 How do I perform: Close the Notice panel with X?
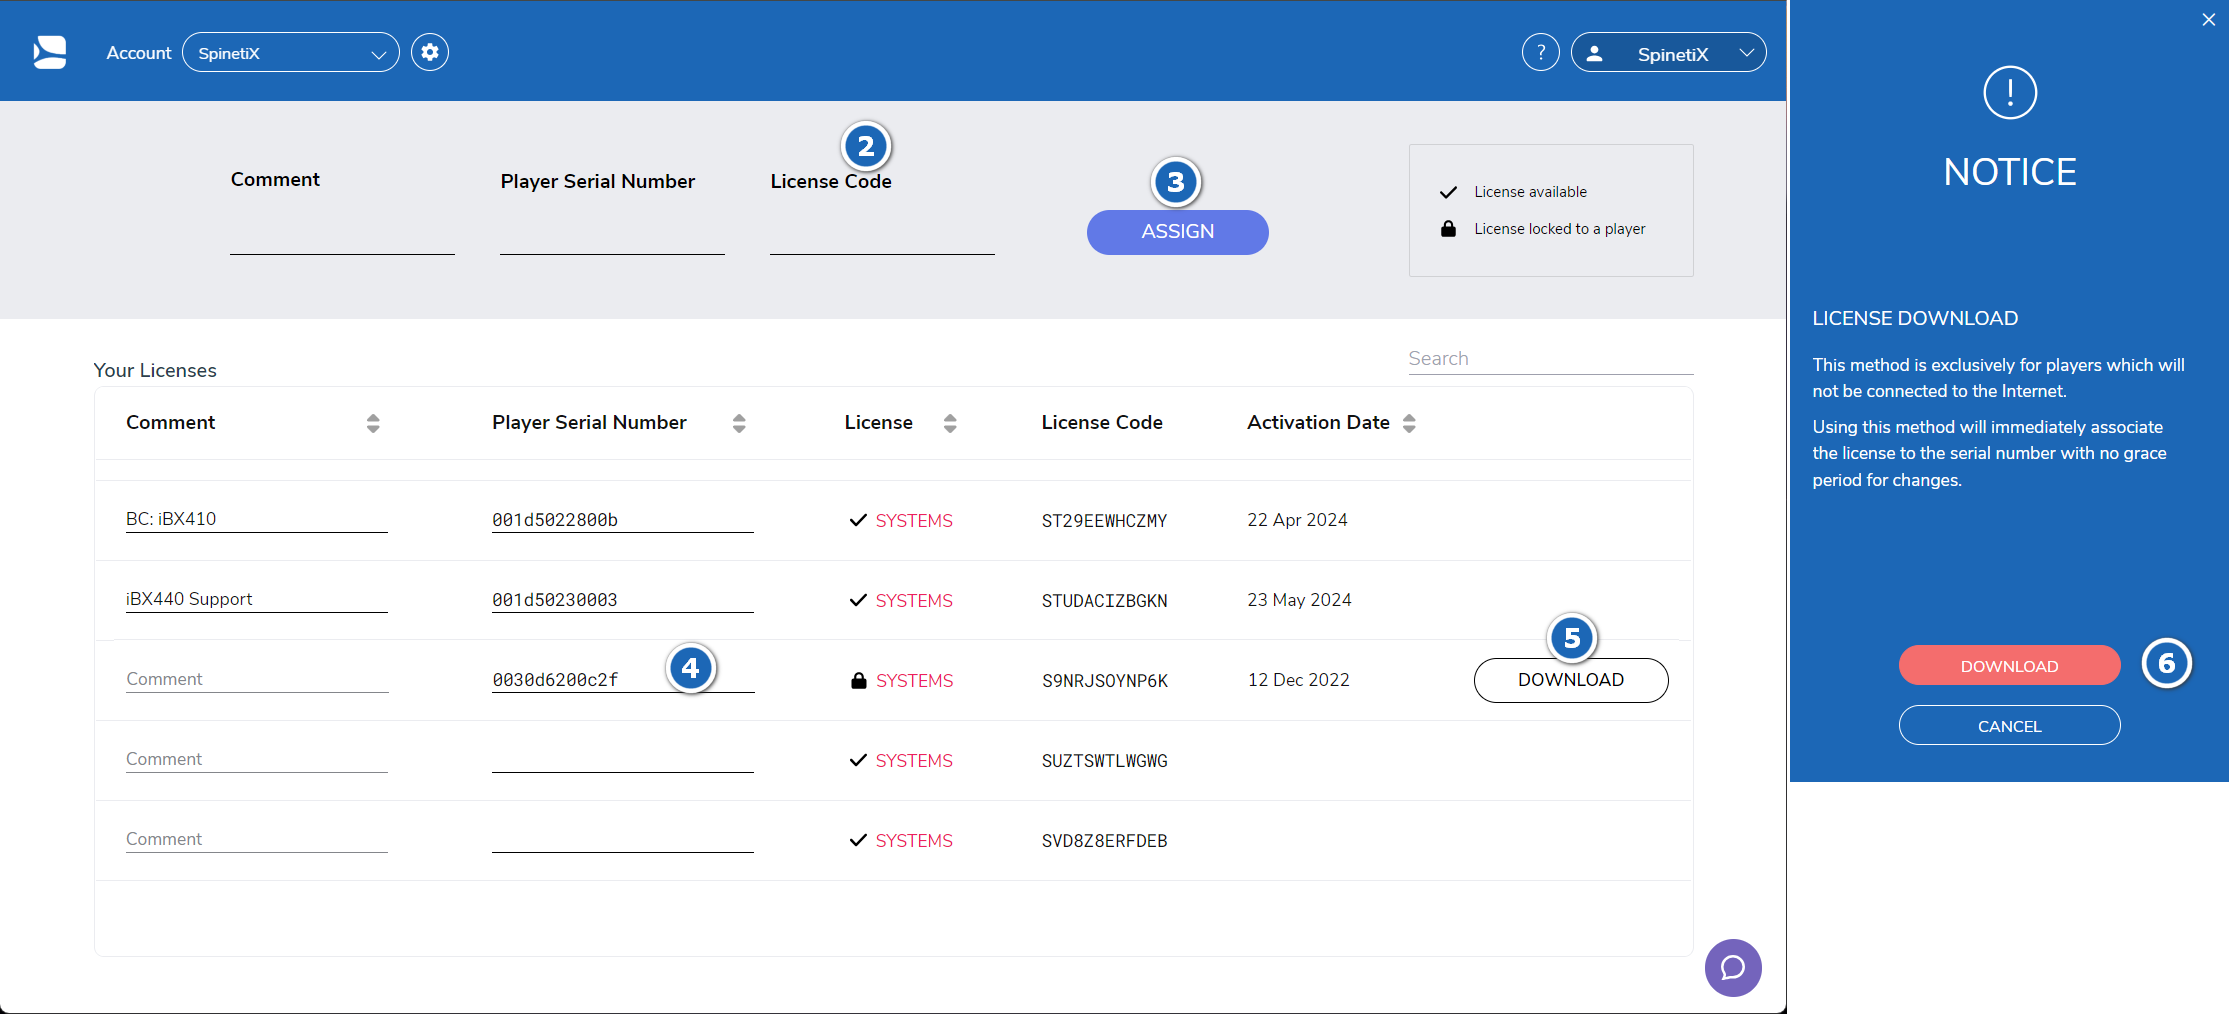[2209, 19]
